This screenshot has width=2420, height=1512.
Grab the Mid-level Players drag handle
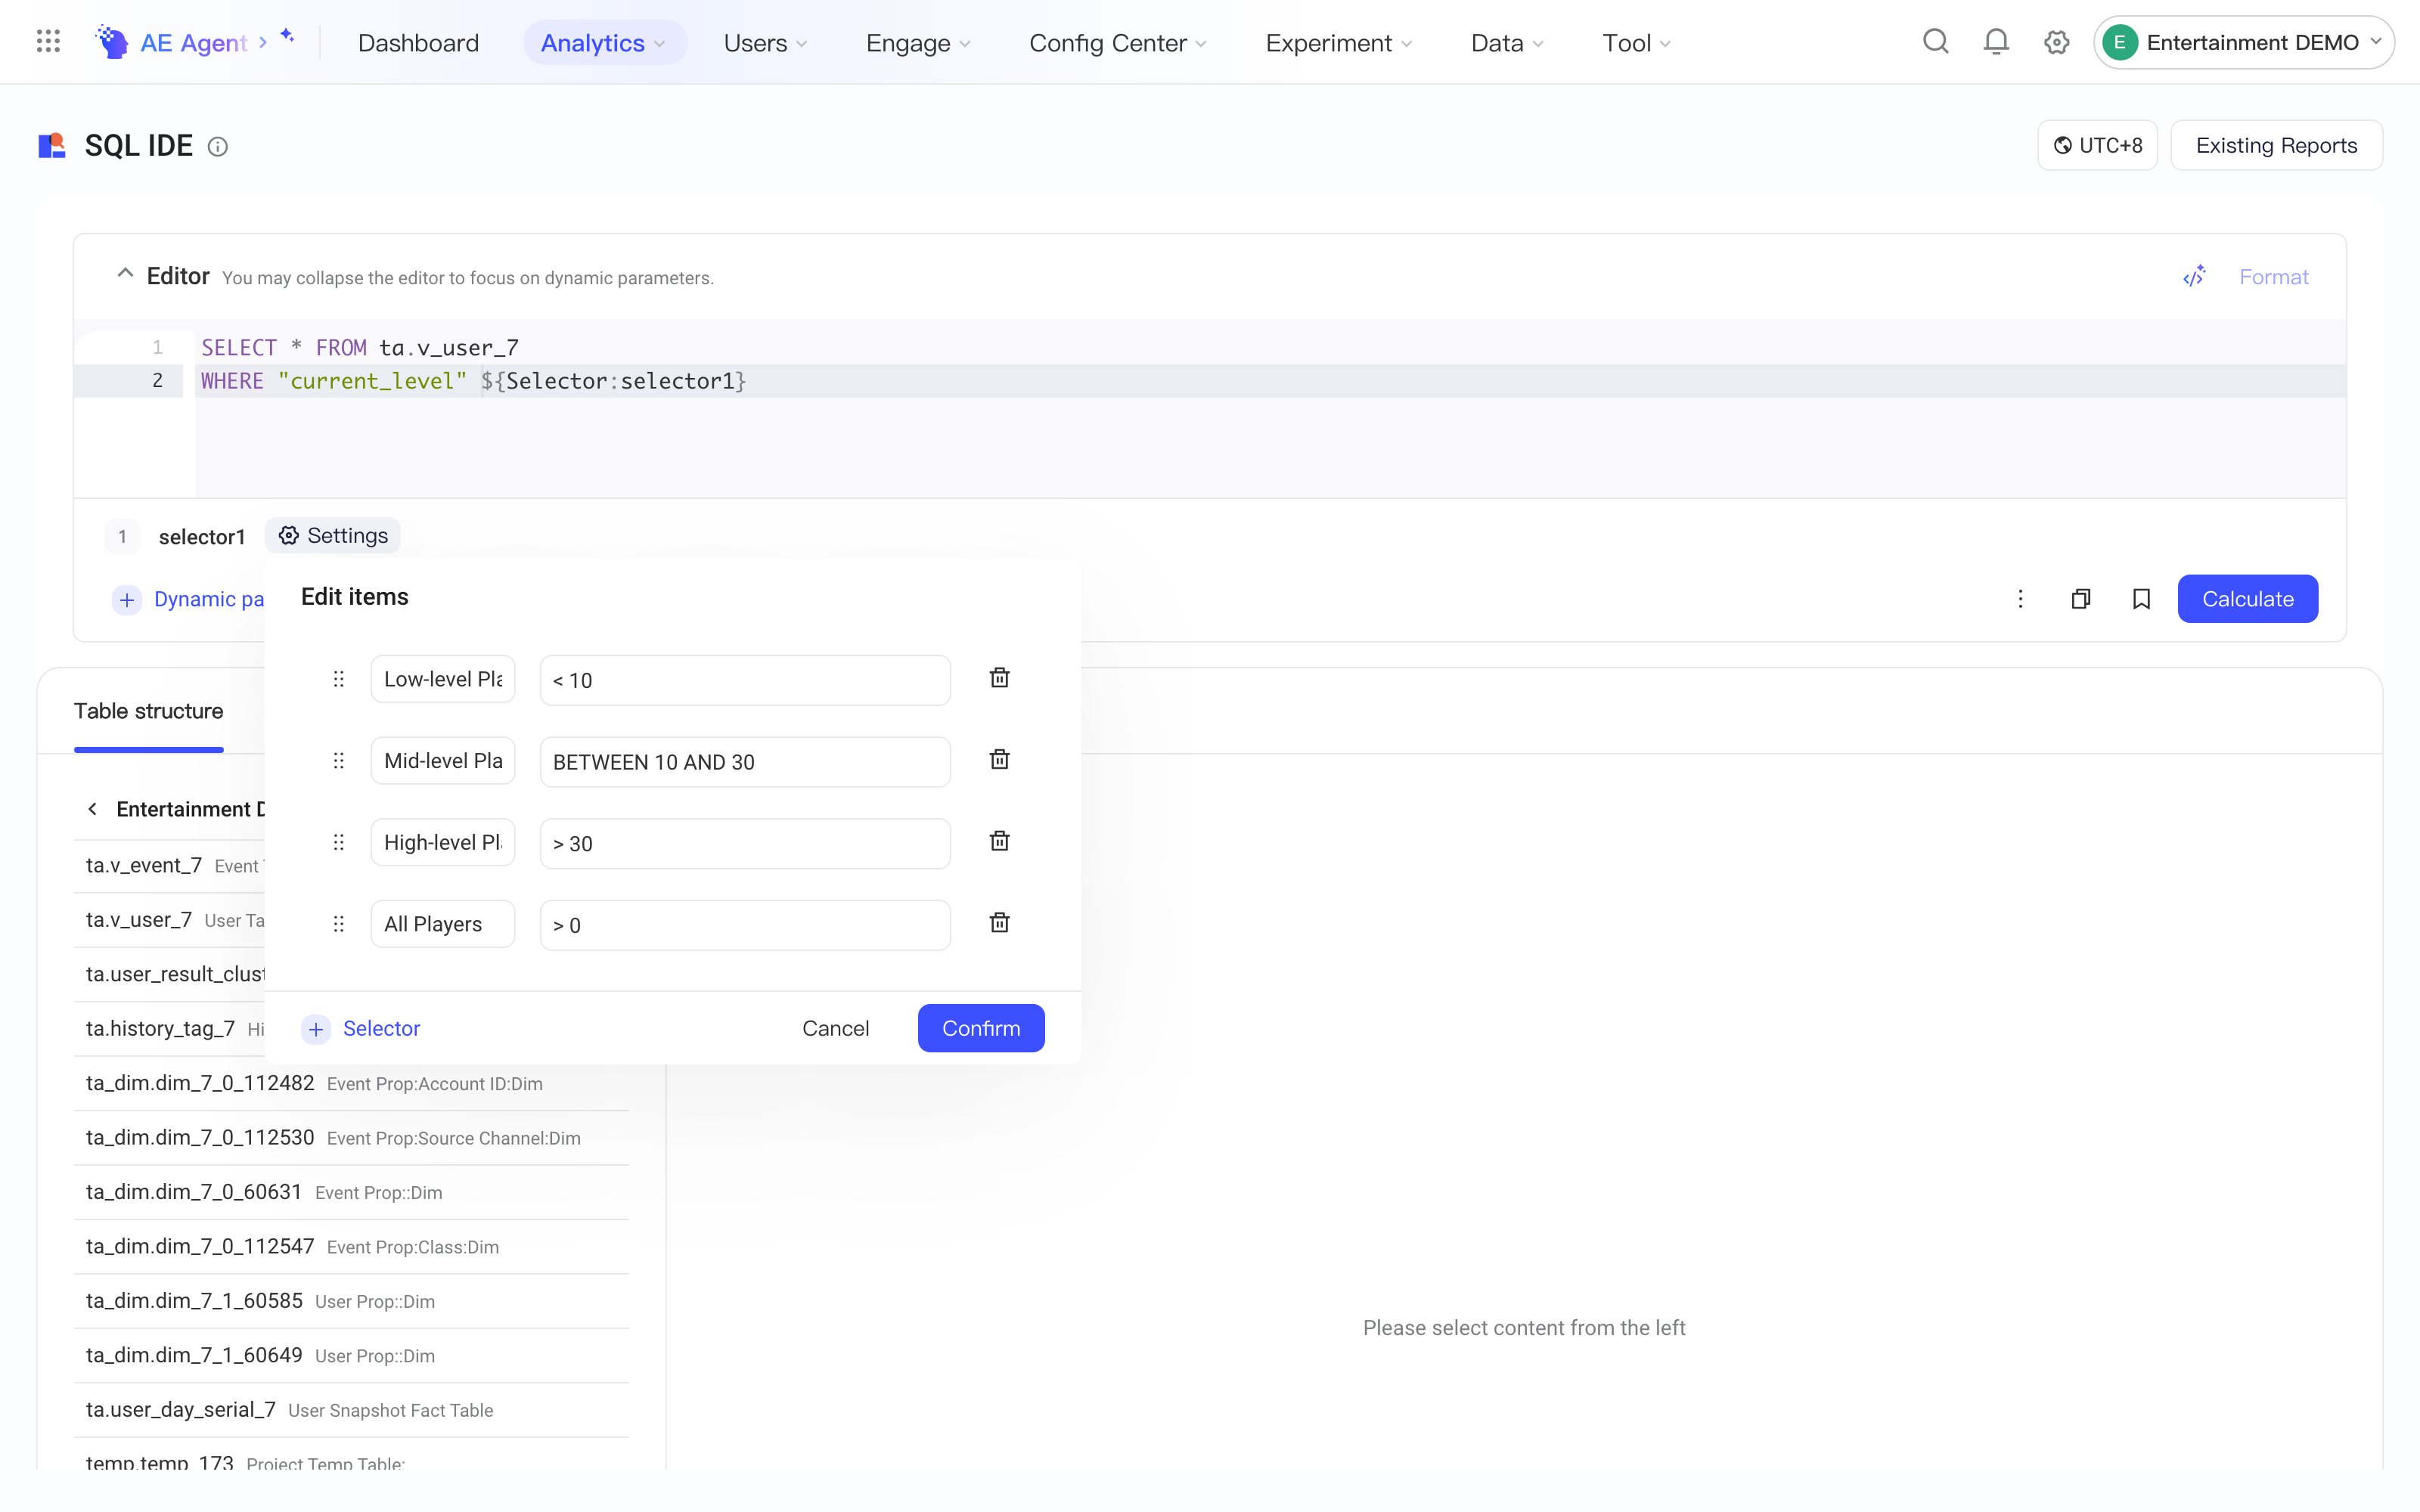[x=339, y=761]
